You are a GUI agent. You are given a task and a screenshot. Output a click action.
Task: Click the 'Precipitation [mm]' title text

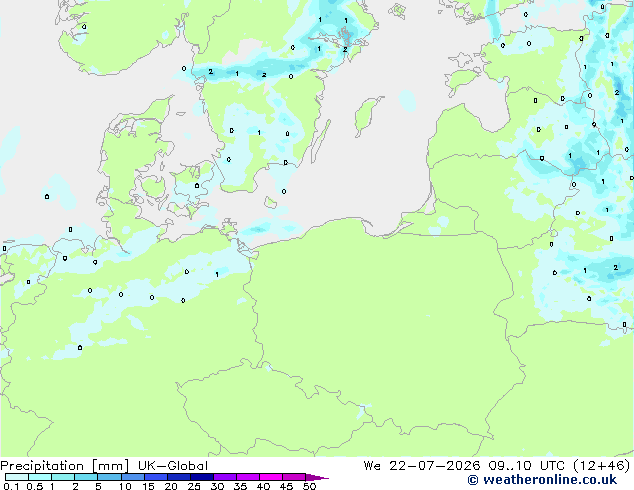64,466
